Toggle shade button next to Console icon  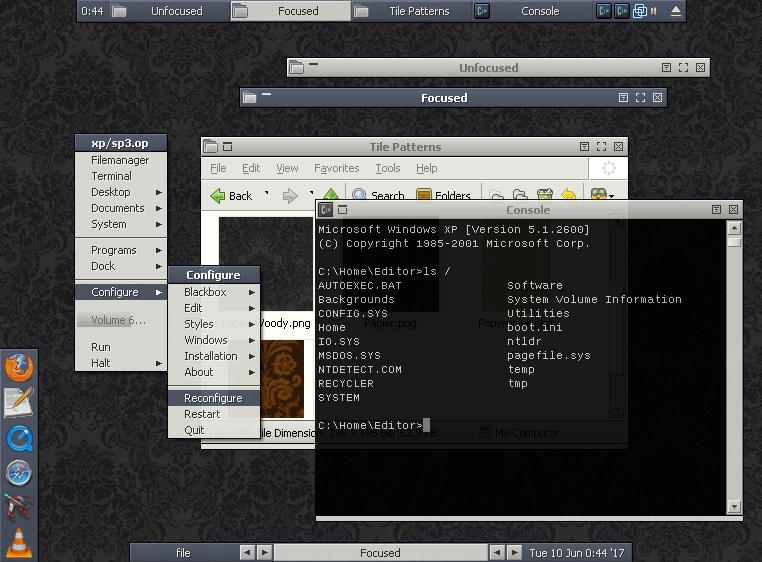(343, 210)
